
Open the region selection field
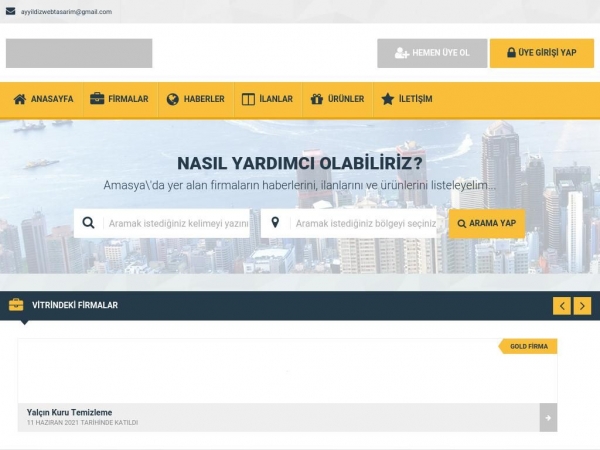[x=349, y=223]
